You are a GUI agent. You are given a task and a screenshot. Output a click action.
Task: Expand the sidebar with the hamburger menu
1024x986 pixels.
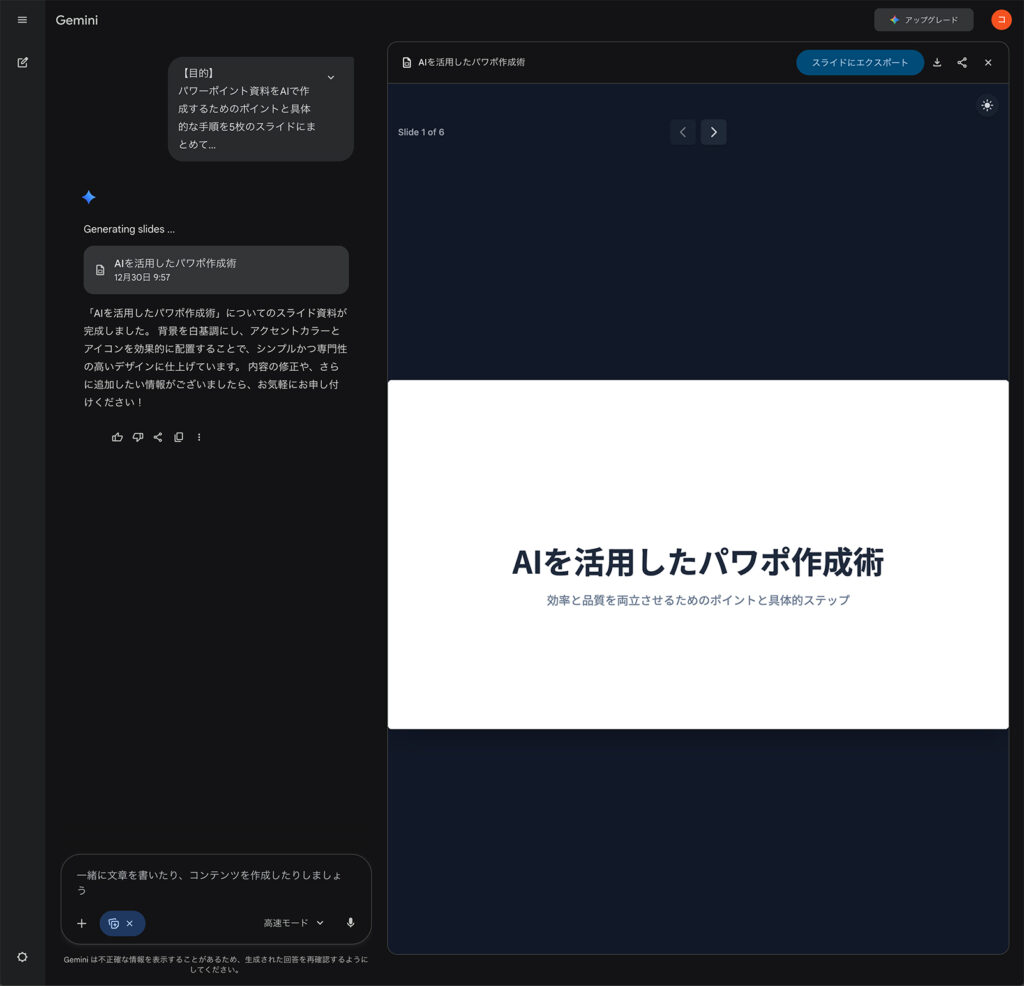(22, 20)
